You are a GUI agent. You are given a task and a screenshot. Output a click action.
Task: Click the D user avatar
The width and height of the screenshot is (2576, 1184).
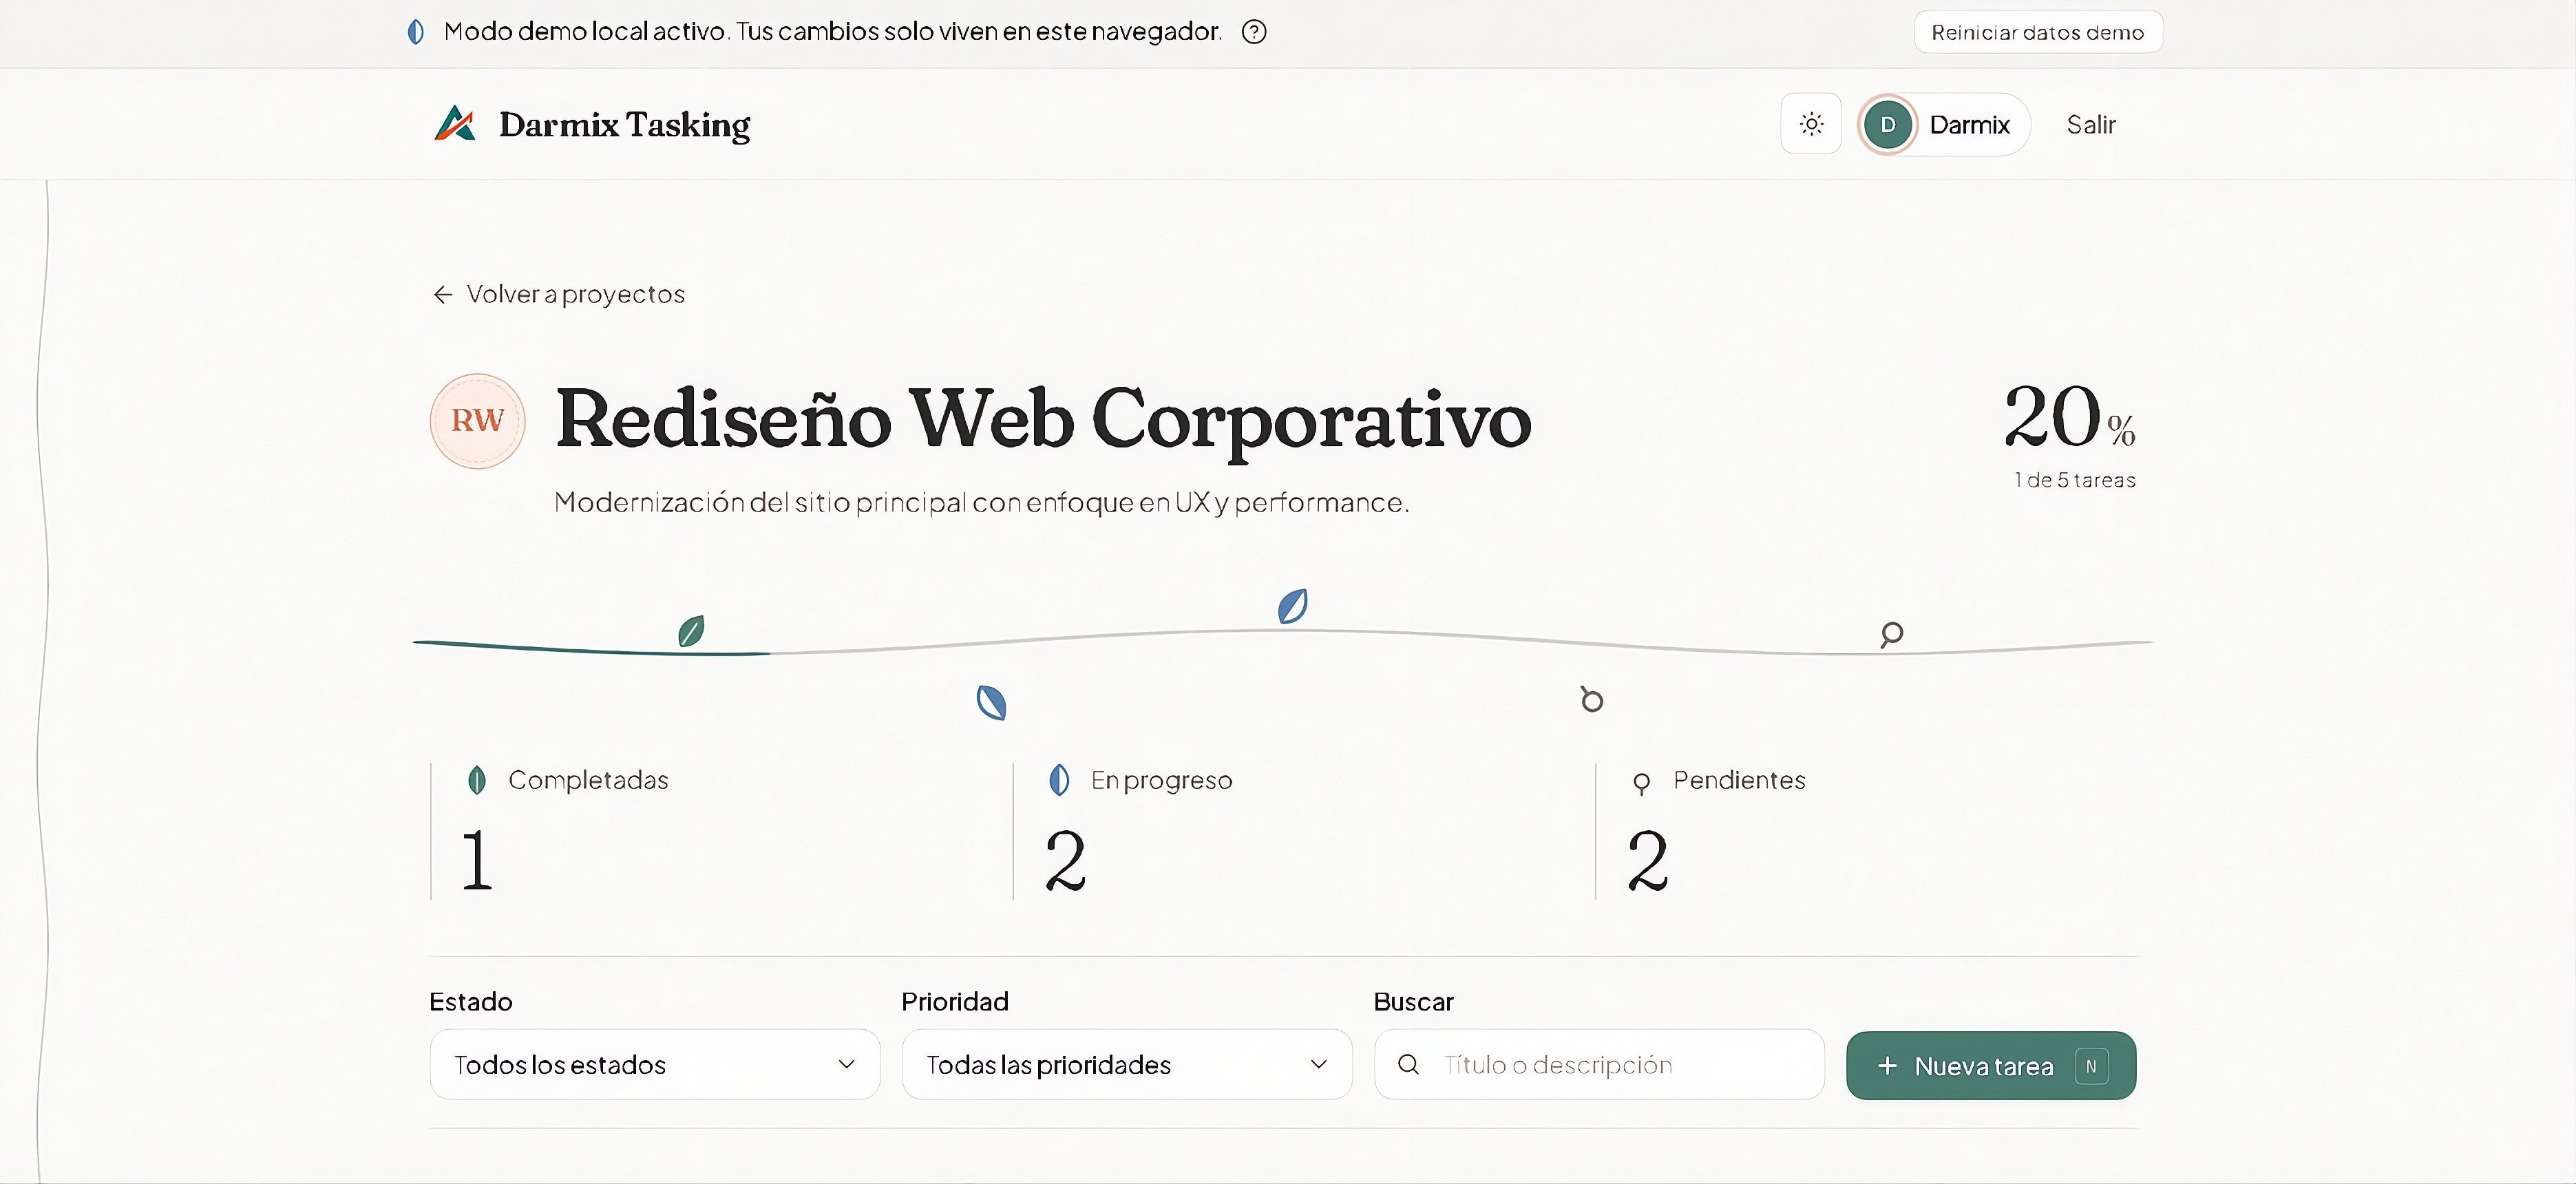tap(1888, 124)
